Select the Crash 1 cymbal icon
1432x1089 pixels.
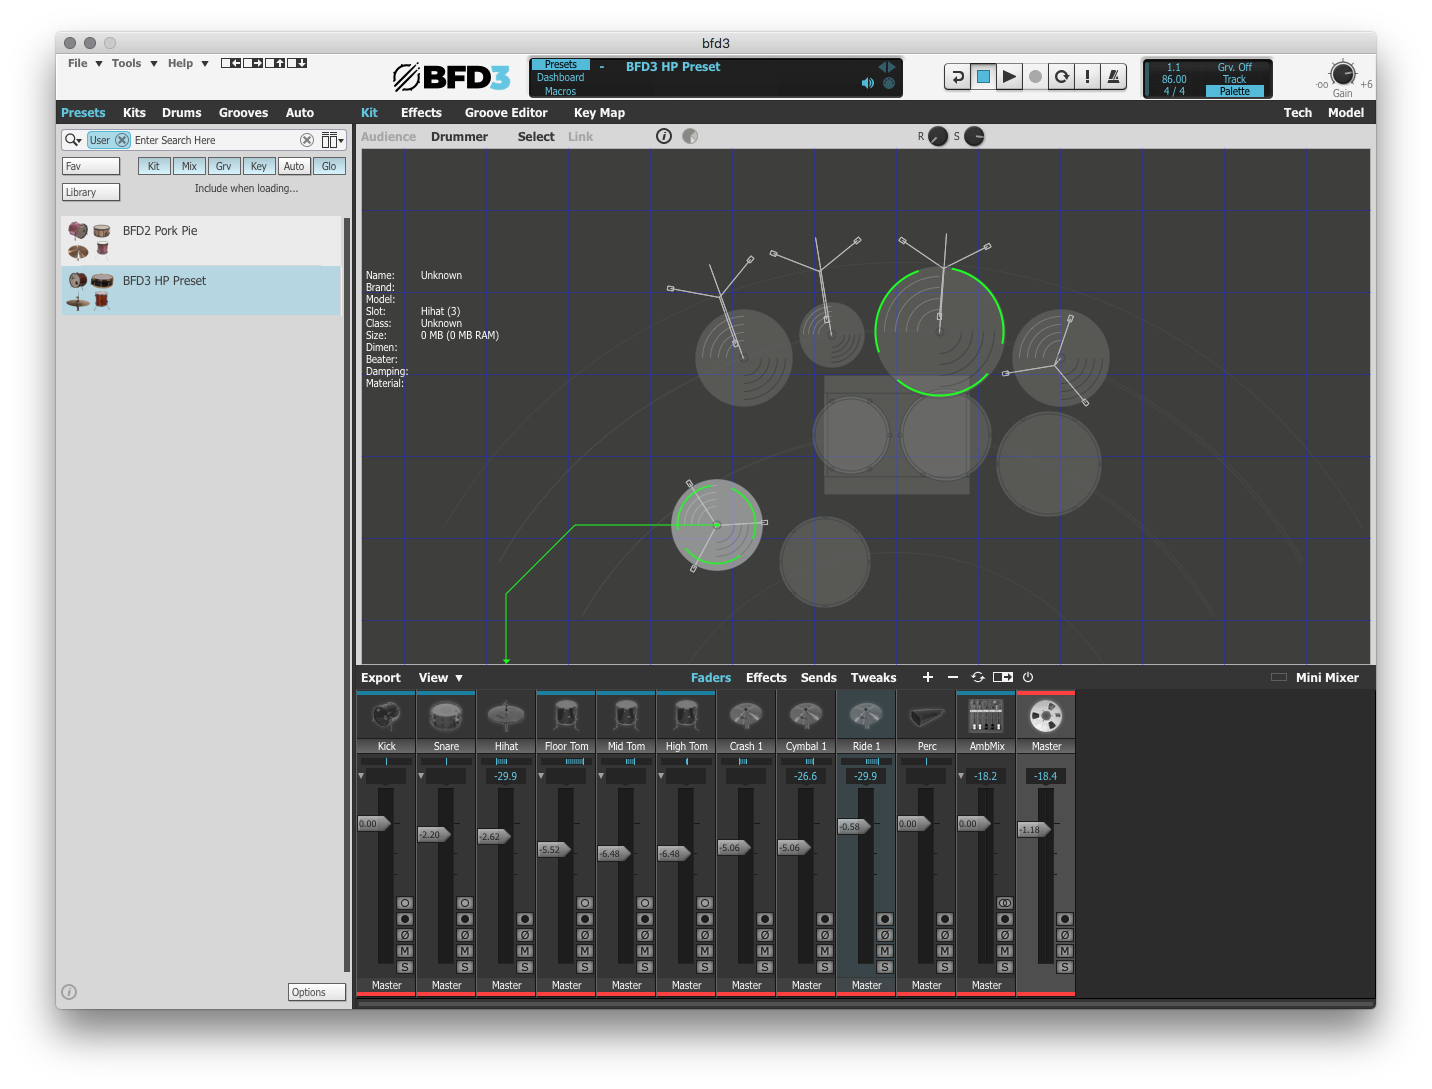click(x=746, y=716)
